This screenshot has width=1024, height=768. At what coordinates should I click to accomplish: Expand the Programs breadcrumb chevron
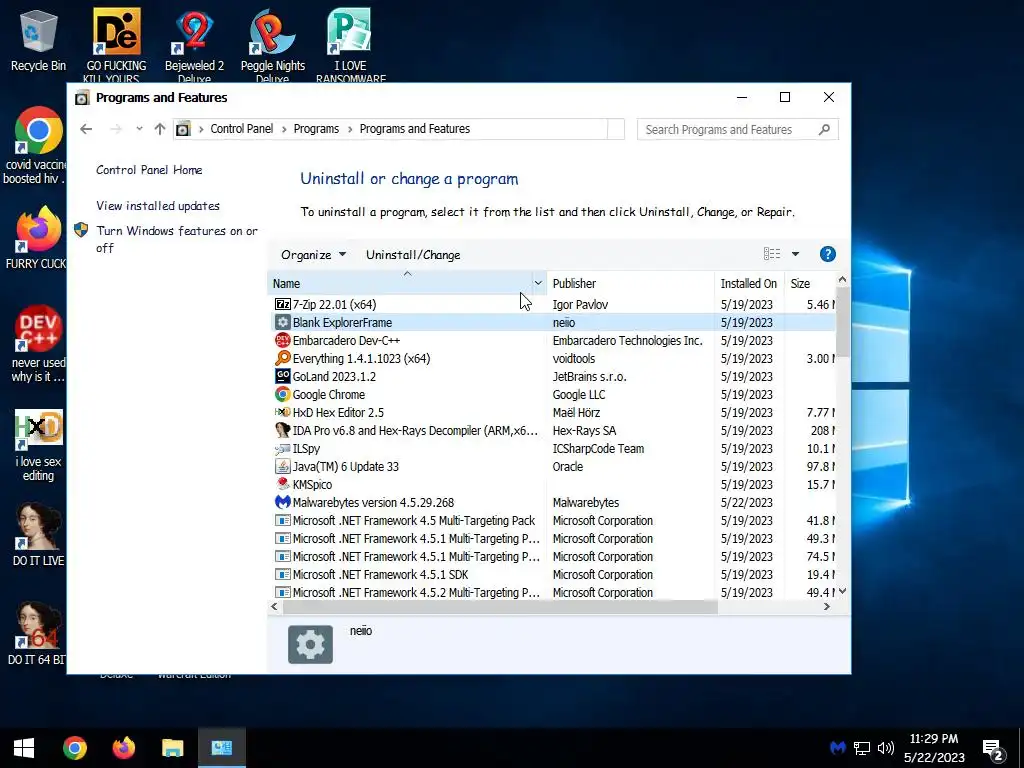pos(350,129)
